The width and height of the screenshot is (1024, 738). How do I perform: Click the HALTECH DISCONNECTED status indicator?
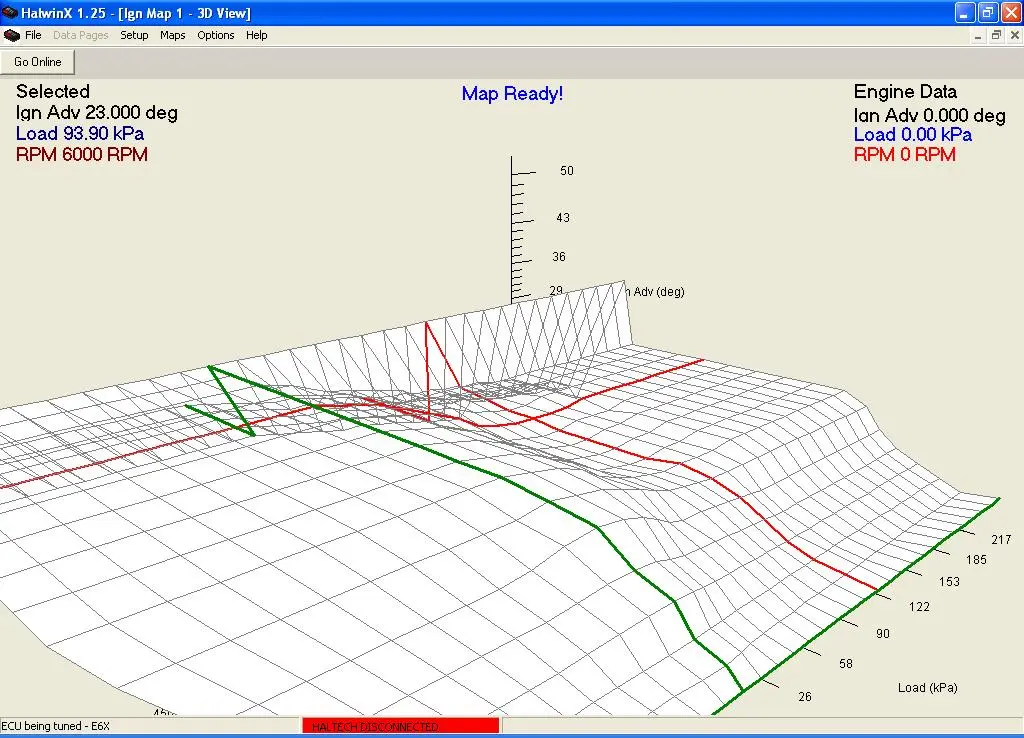click(399, 726)
